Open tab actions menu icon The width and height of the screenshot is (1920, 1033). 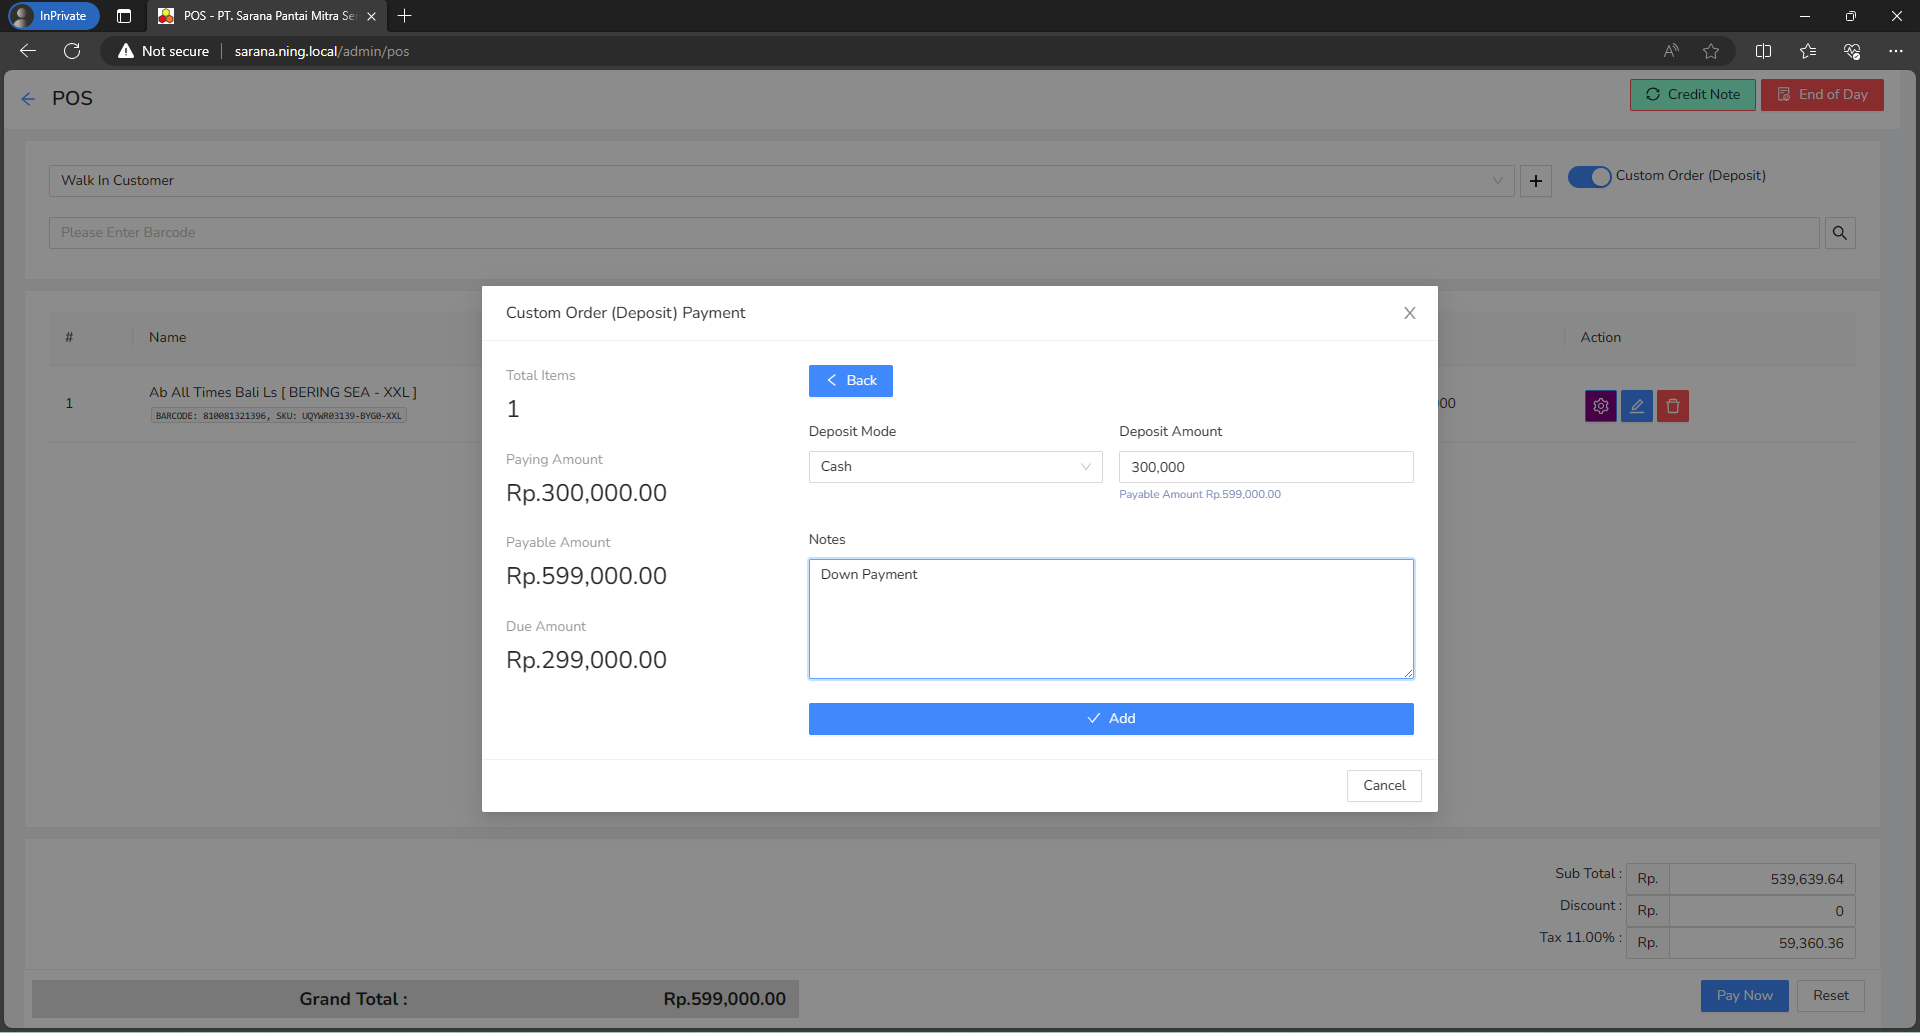pyautogui.click(x=124, y=16)
